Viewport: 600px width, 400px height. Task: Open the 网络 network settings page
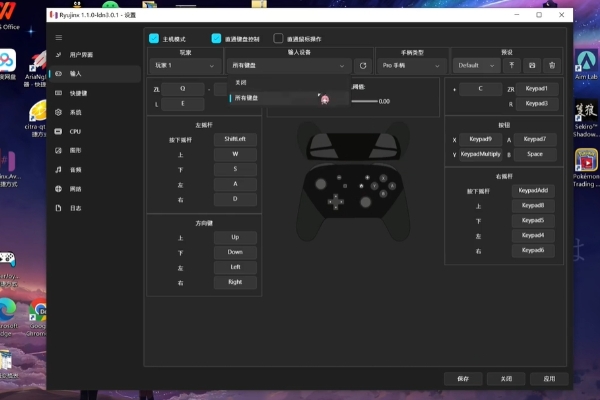point(75,188)
